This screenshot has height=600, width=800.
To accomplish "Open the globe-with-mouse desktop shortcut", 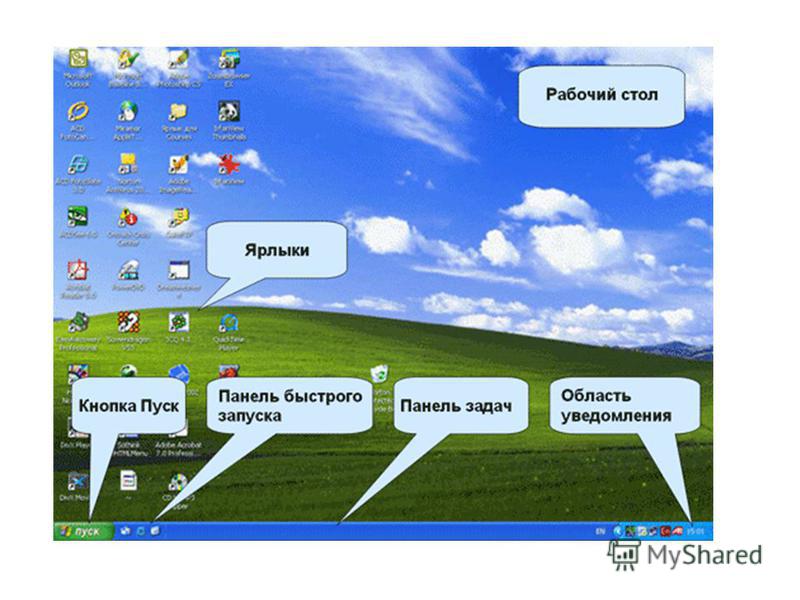I will (x=128, y=111).
